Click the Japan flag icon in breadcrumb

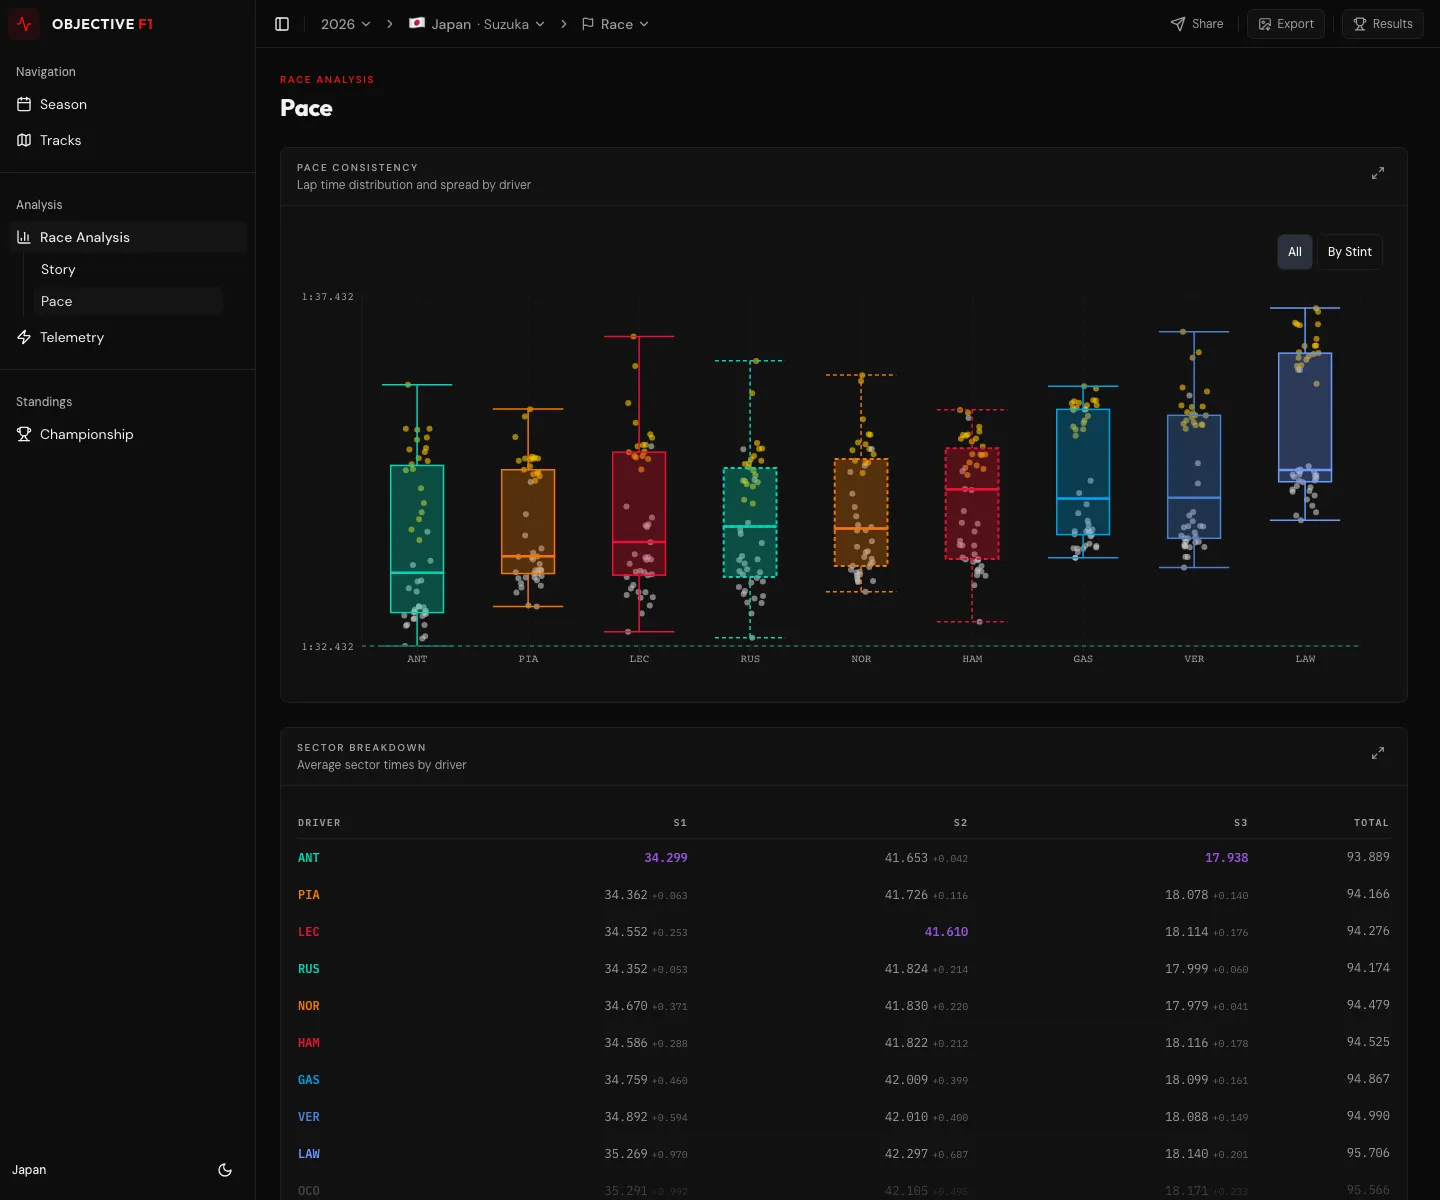pos(417,23)
